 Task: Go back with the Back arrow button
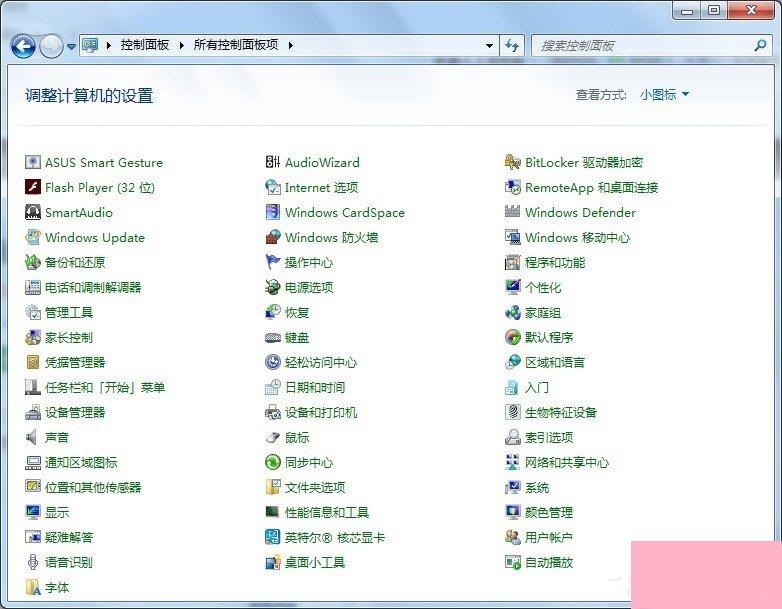(x=22, y=46)
